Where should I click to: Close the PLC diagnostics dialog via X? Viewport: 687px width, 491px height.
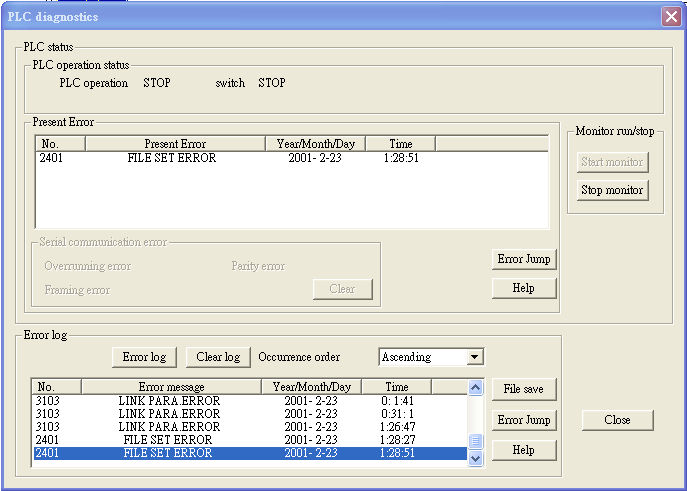click(670, 16)
